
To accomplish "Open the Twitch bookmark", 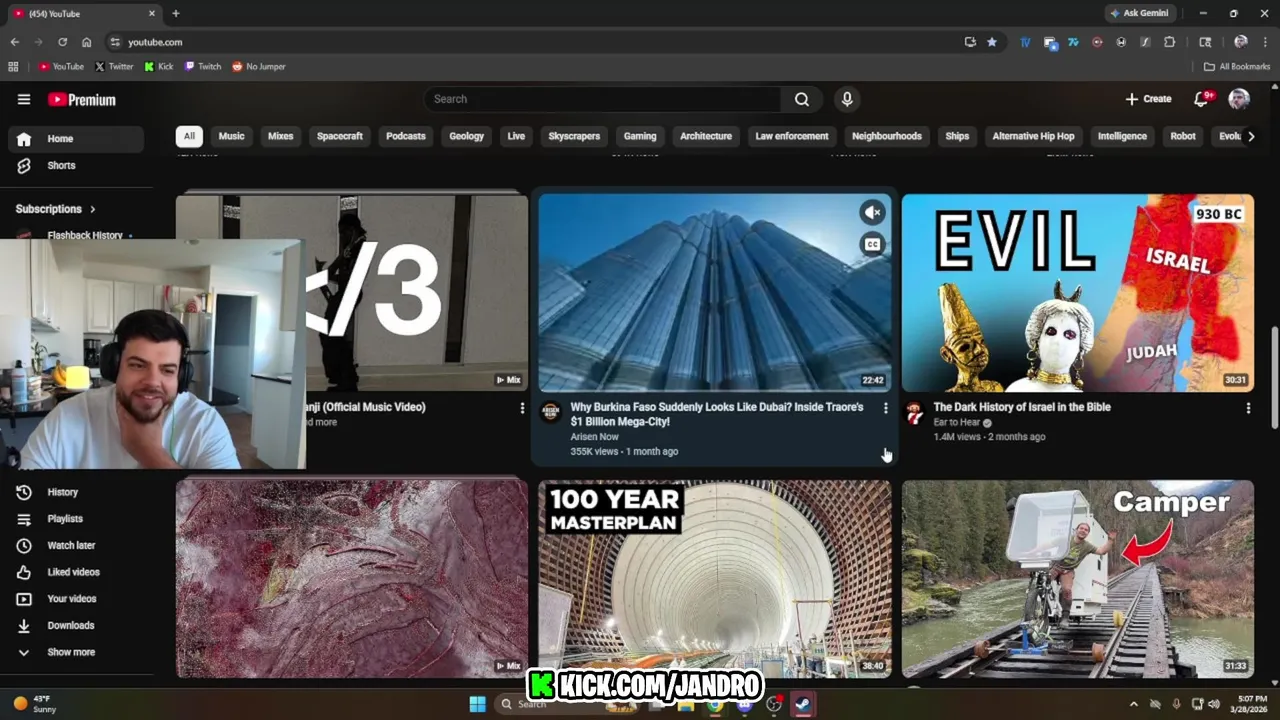I will point(203,67).
